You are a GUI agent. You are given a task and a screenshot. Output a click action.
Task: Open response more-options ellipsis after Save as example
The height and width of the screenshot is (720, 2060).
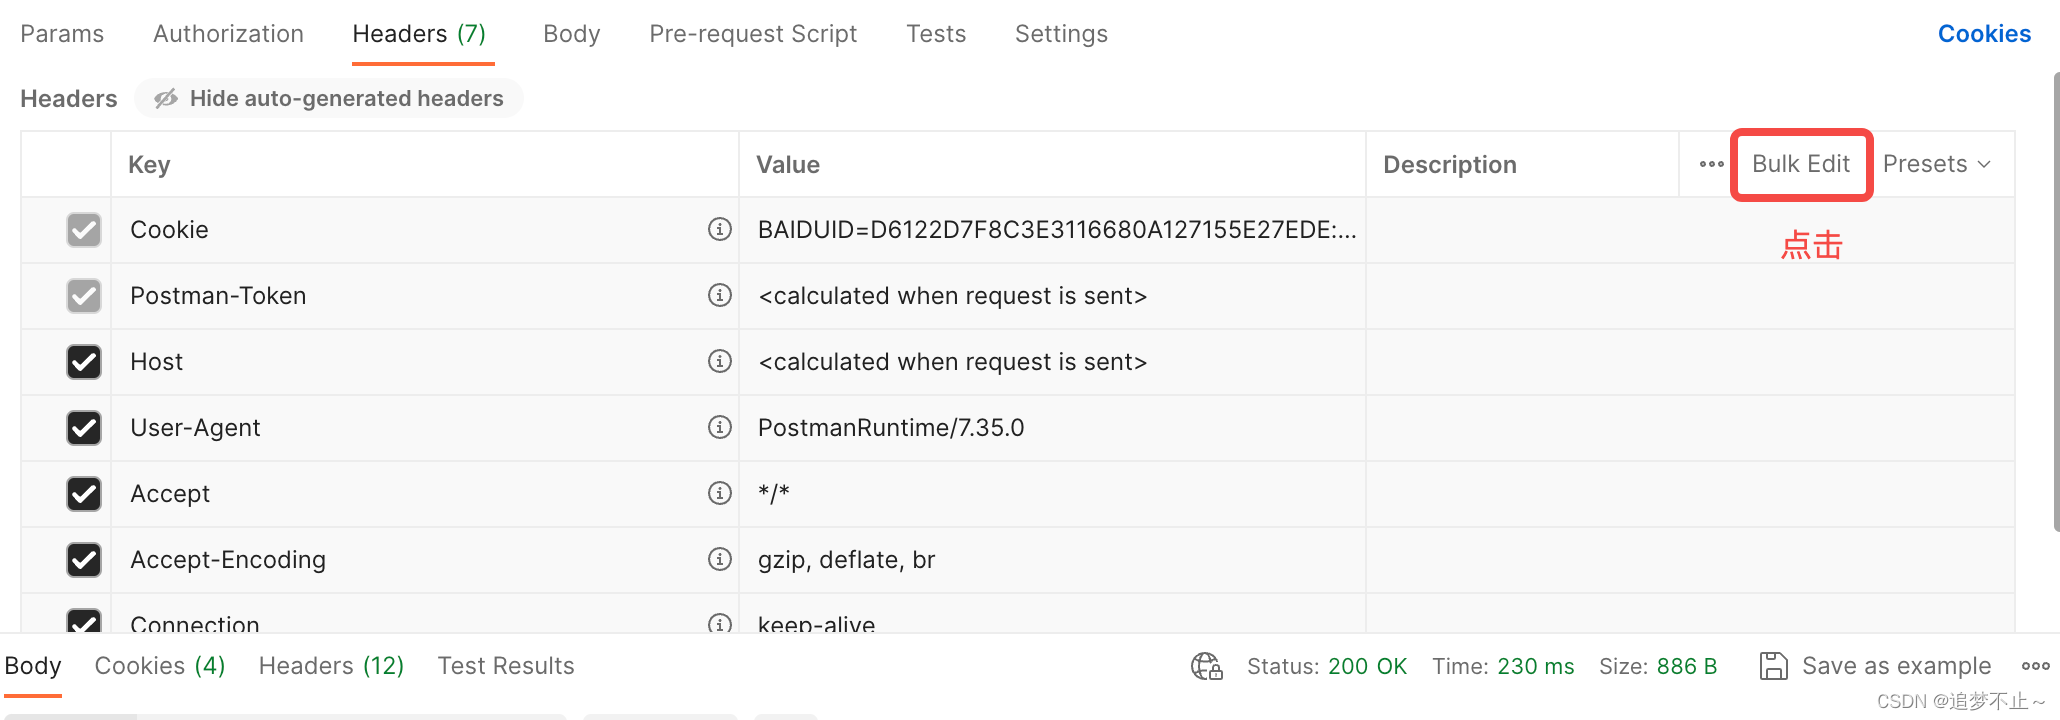[x=2035, y=666]
